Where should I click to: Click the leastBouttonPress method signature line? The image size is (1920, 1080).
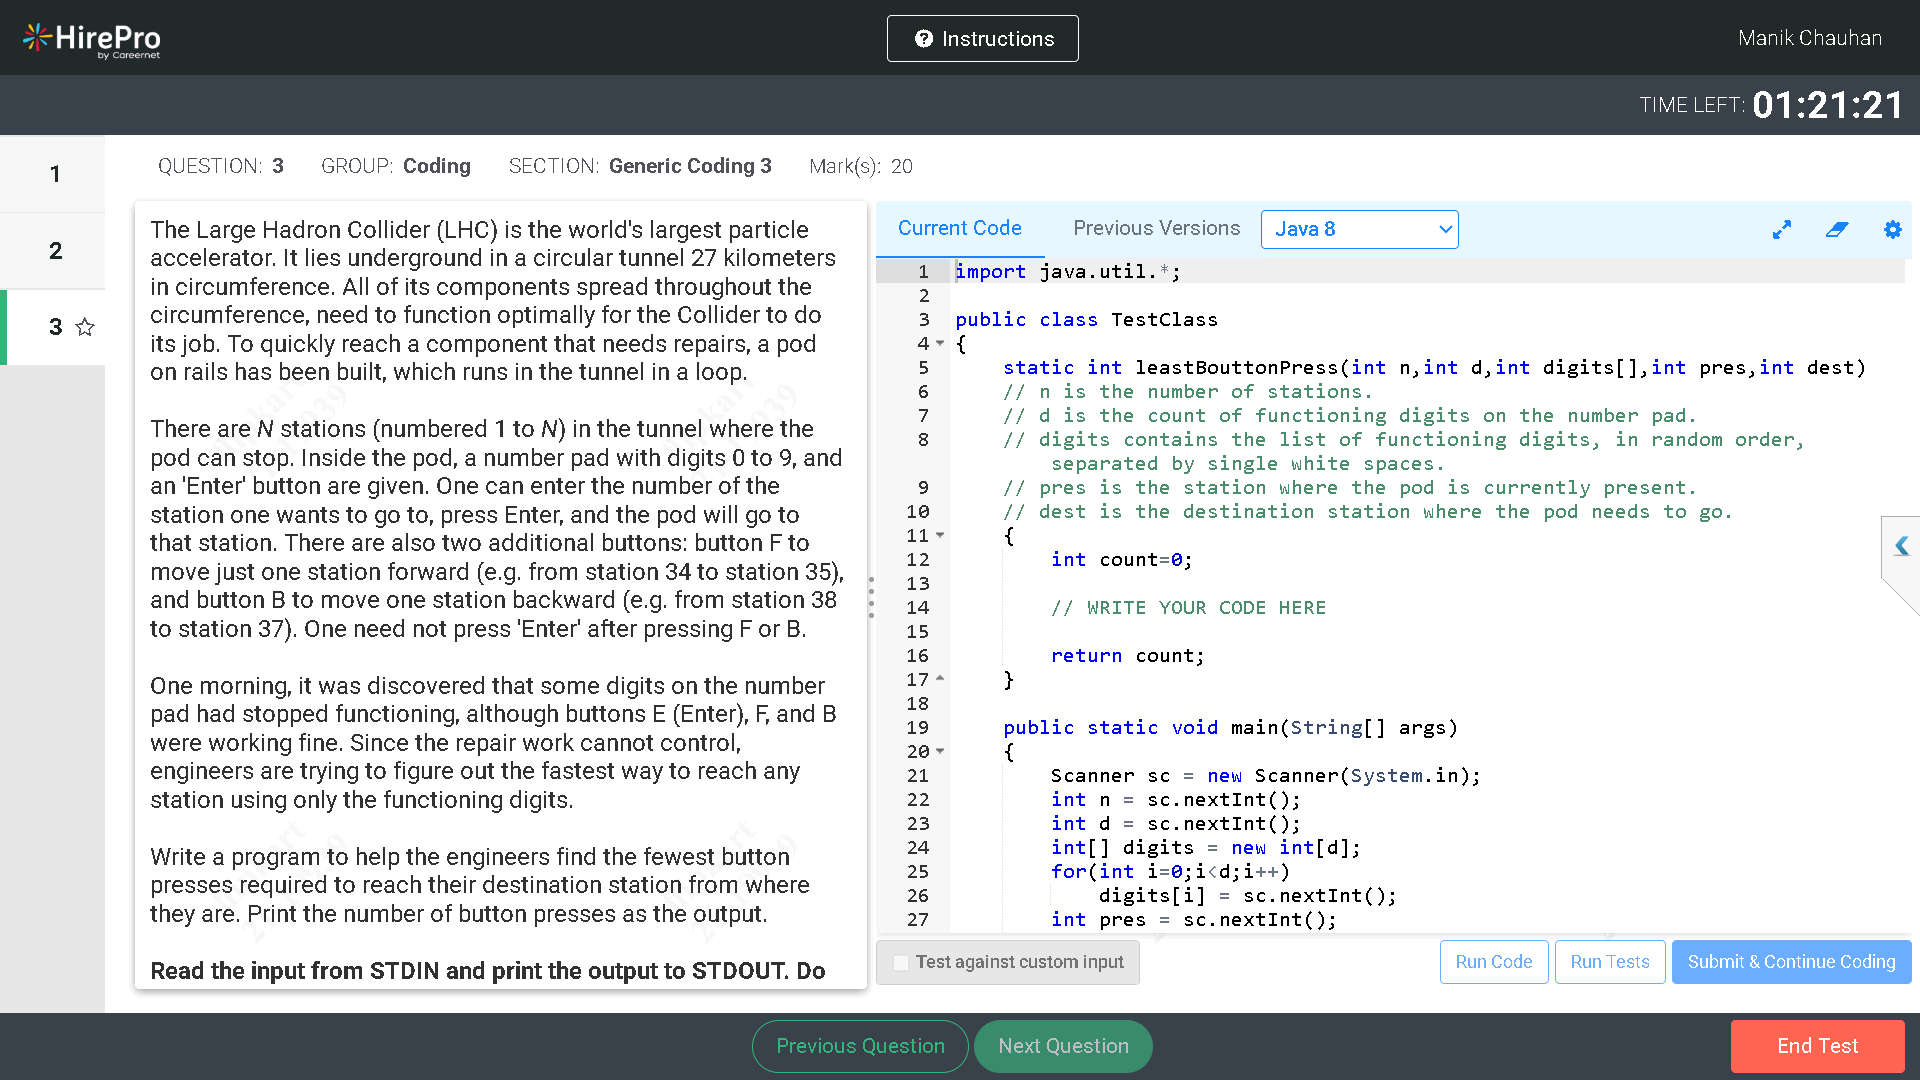pos(1434,368)
